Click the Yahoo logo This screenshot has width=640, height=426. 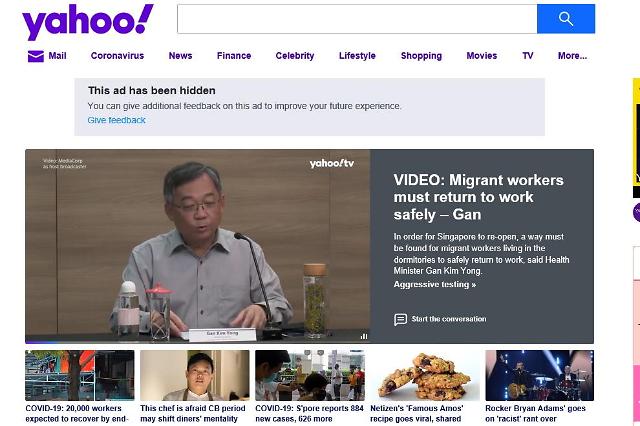(x=88, y=22)
